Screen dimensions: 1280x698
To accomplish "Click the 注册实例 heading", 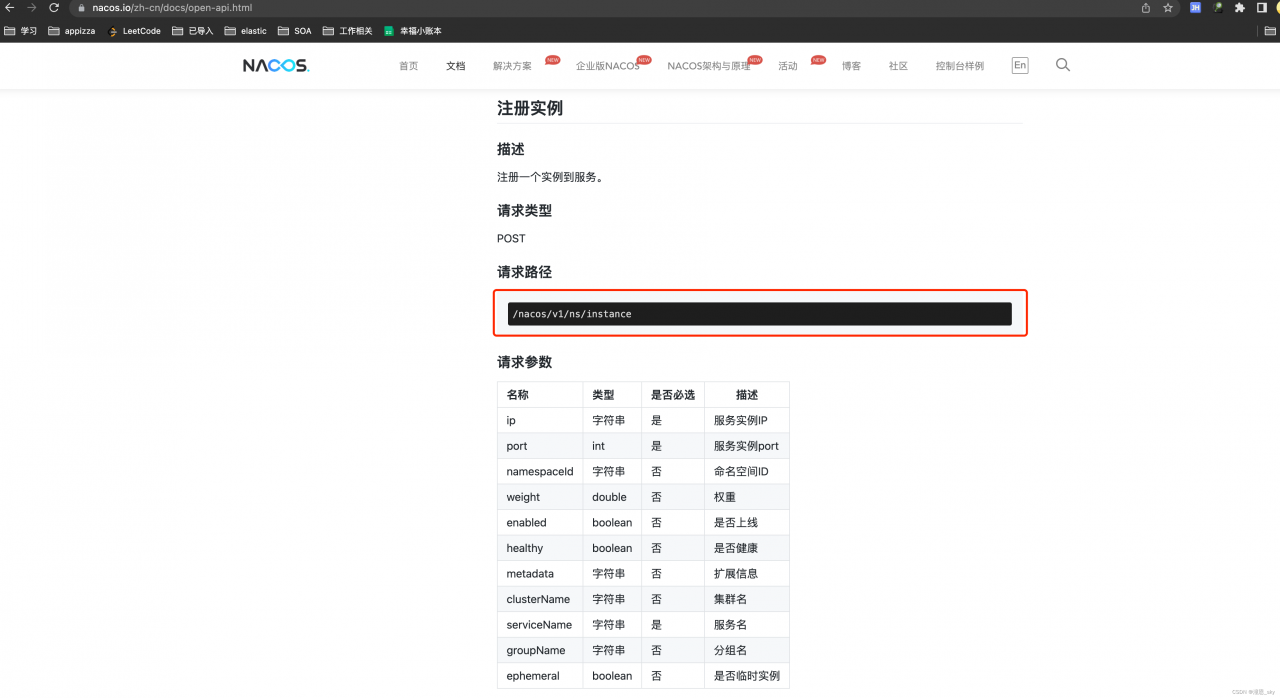I will 530,108.
